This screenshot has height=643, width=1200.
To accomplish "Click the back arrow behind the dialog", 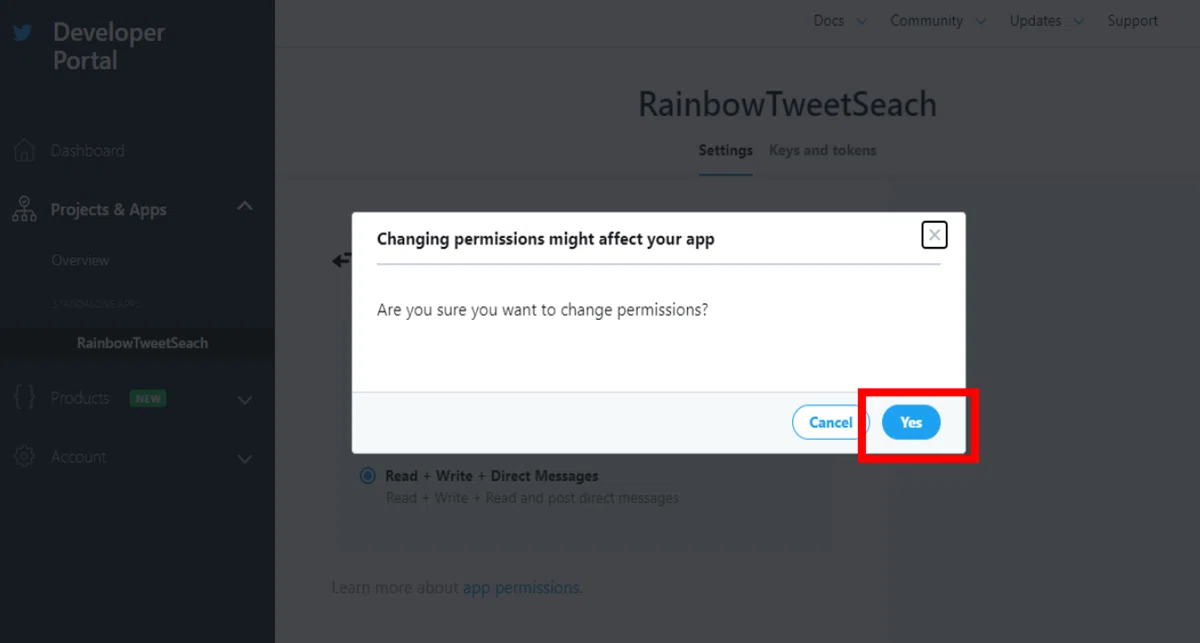I will coord(342,260).
